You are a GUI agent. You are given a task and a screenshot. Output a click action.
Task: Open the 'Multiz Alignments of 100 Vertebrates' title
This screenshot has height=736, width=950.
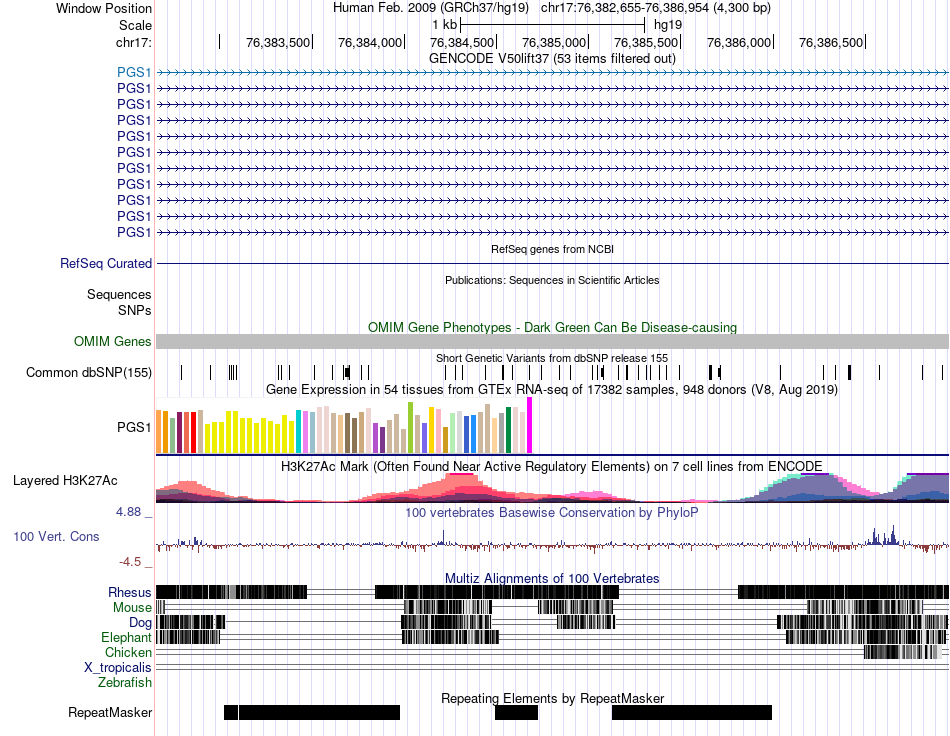pyautogui.click(x=552, y=578)
